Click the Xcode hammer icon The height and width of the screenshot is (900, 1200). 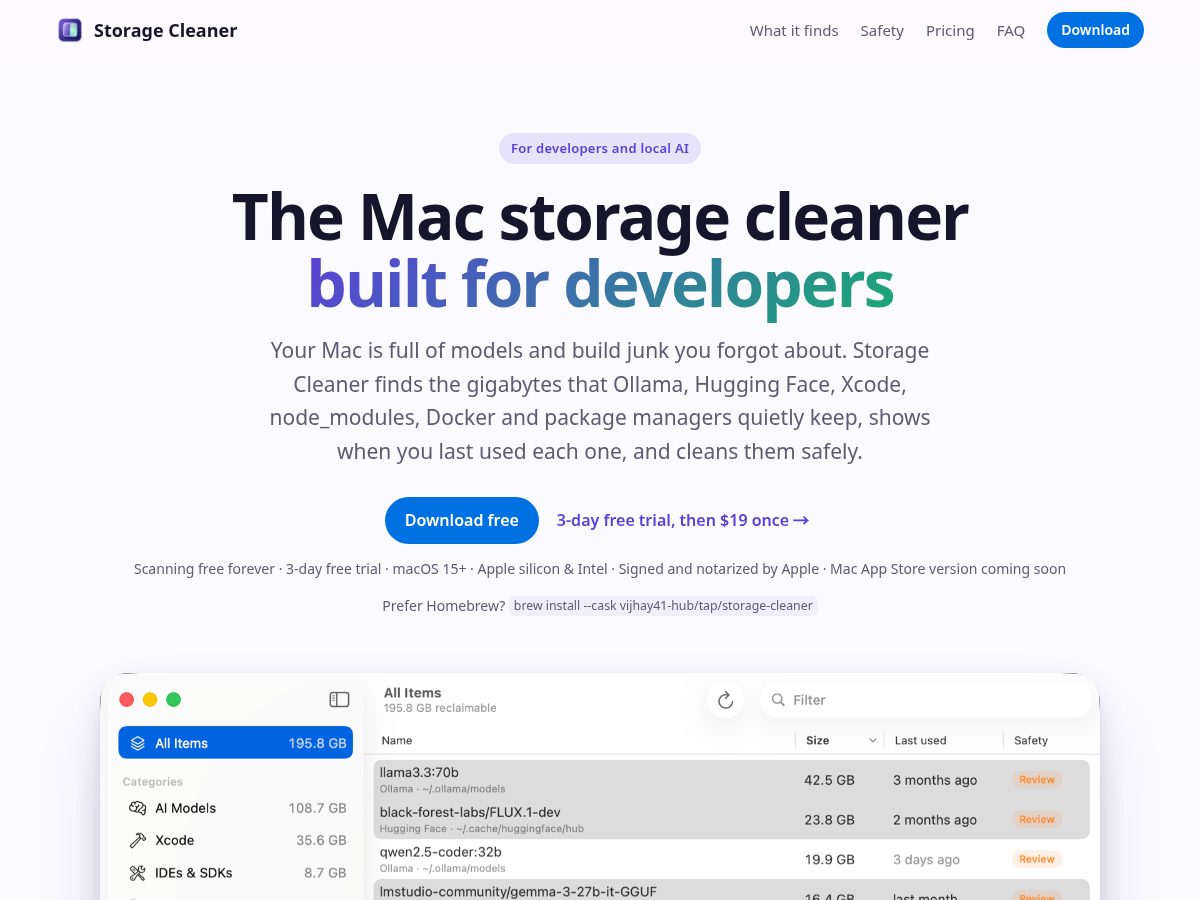[x=138, y=840]
